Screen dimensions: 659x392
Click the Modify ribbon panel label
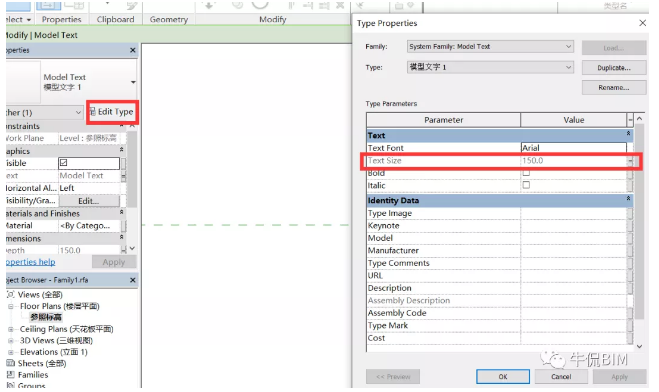point(272,20)
